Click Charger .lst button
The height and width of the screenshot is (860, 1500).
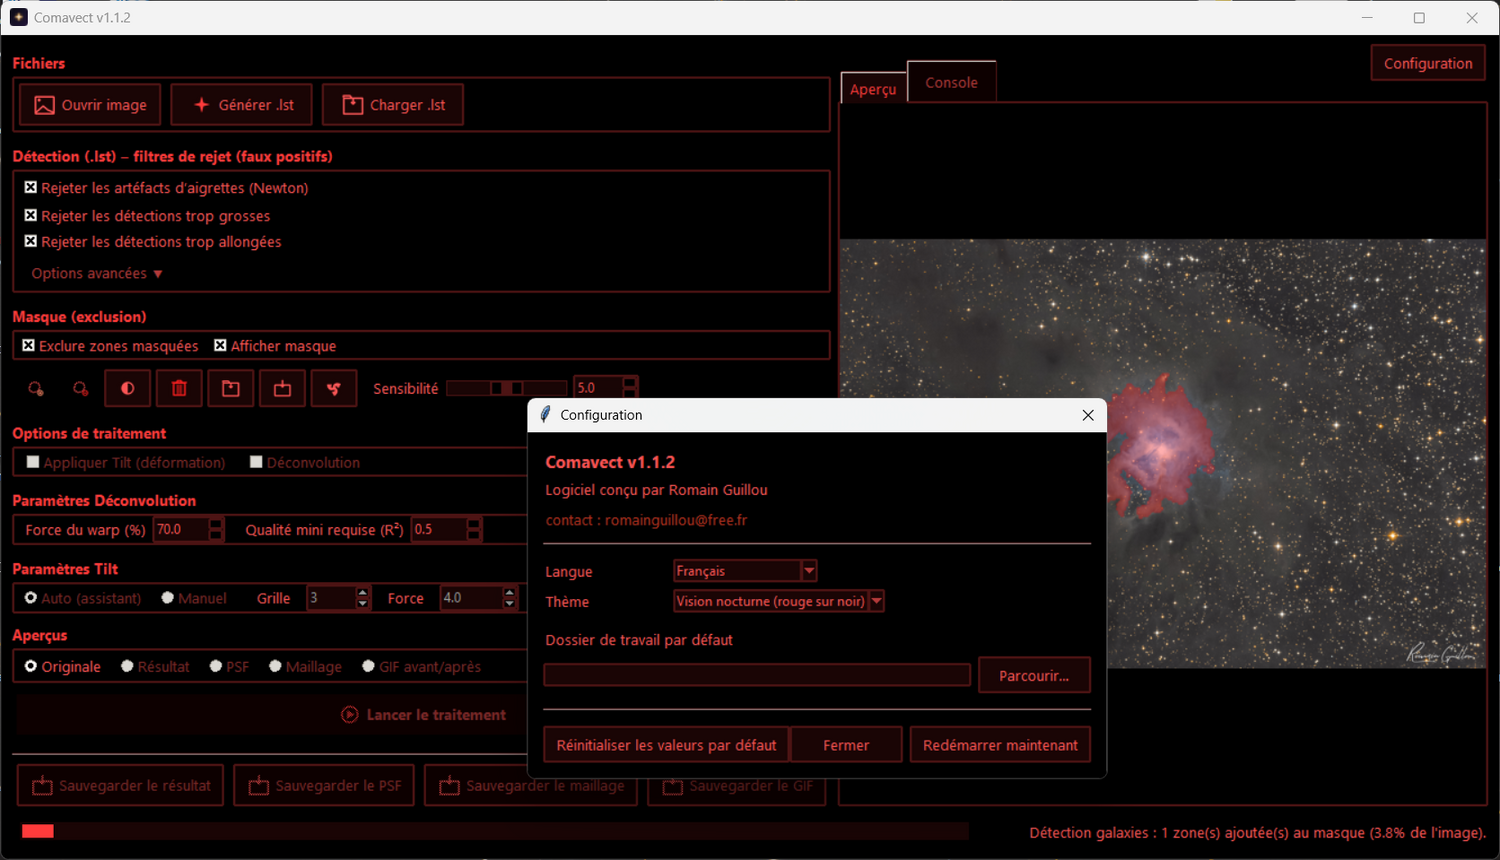tap(393, 105)
